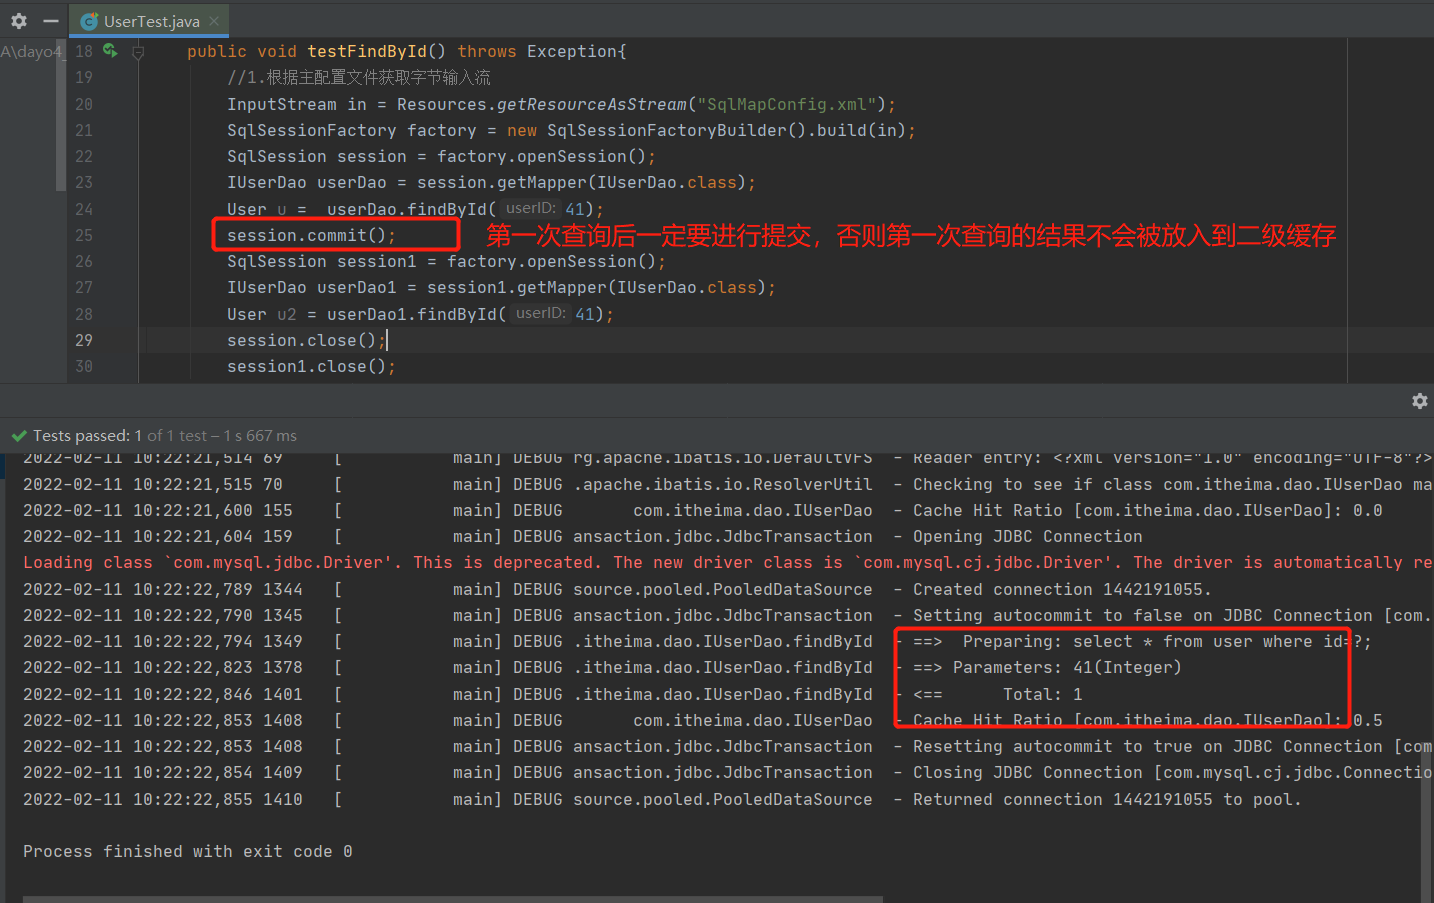Click the 'userID:' hint on line 24
The width and height of the screenshot is (1434, 903).
click(530, 208)
